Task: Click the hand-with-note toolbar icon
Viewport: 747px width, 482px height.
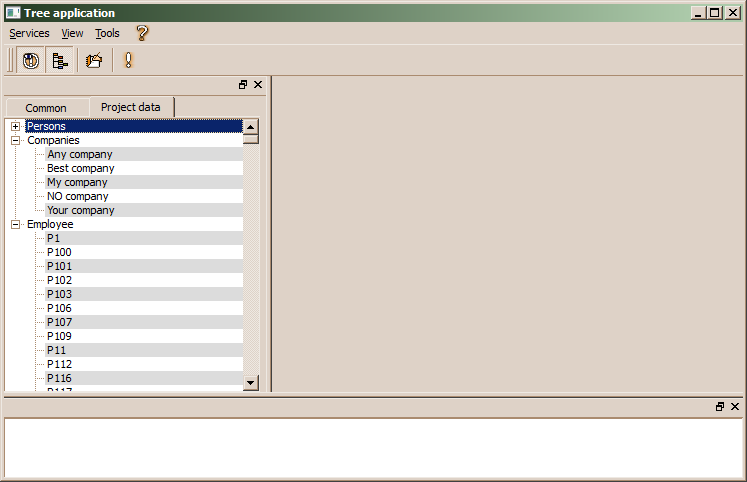Action: (94, 60)
